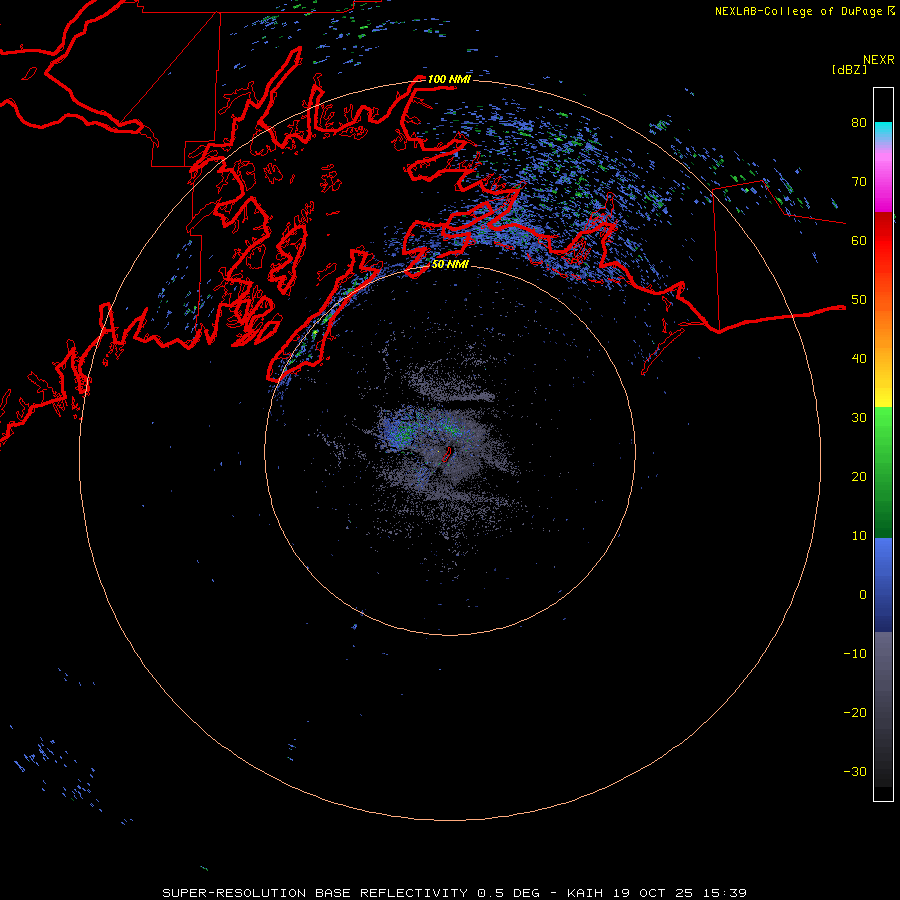Click the 100 NMI range ring label
900x900 pixels.
click(x=449, y=79)
